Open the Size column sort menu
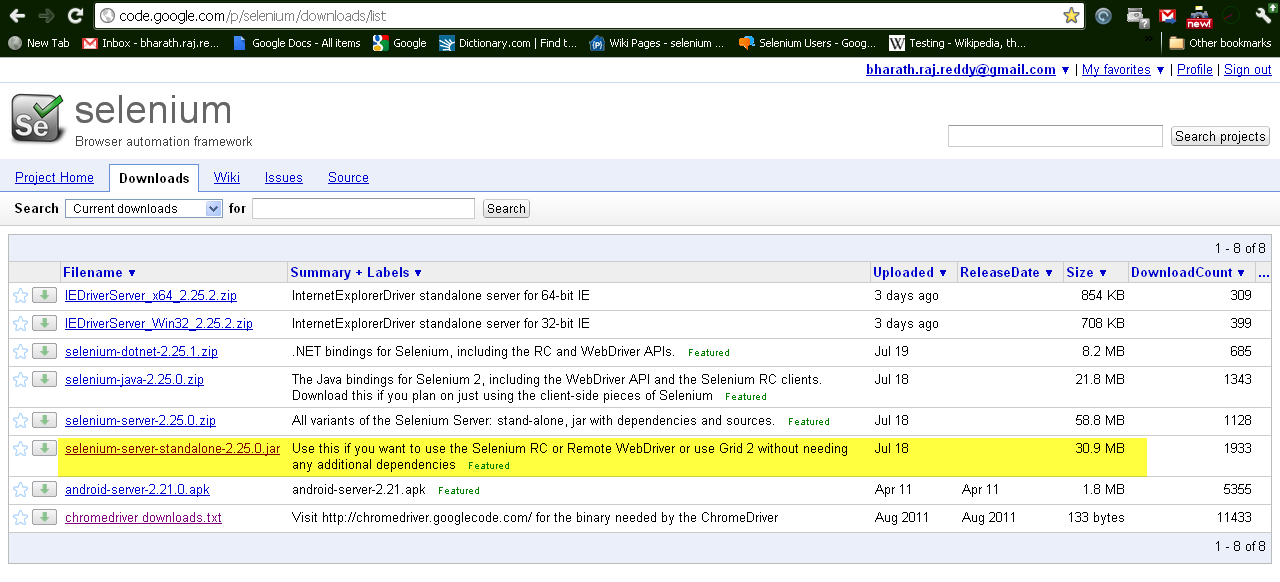 pyautogui.click(x=1087, y=272)
